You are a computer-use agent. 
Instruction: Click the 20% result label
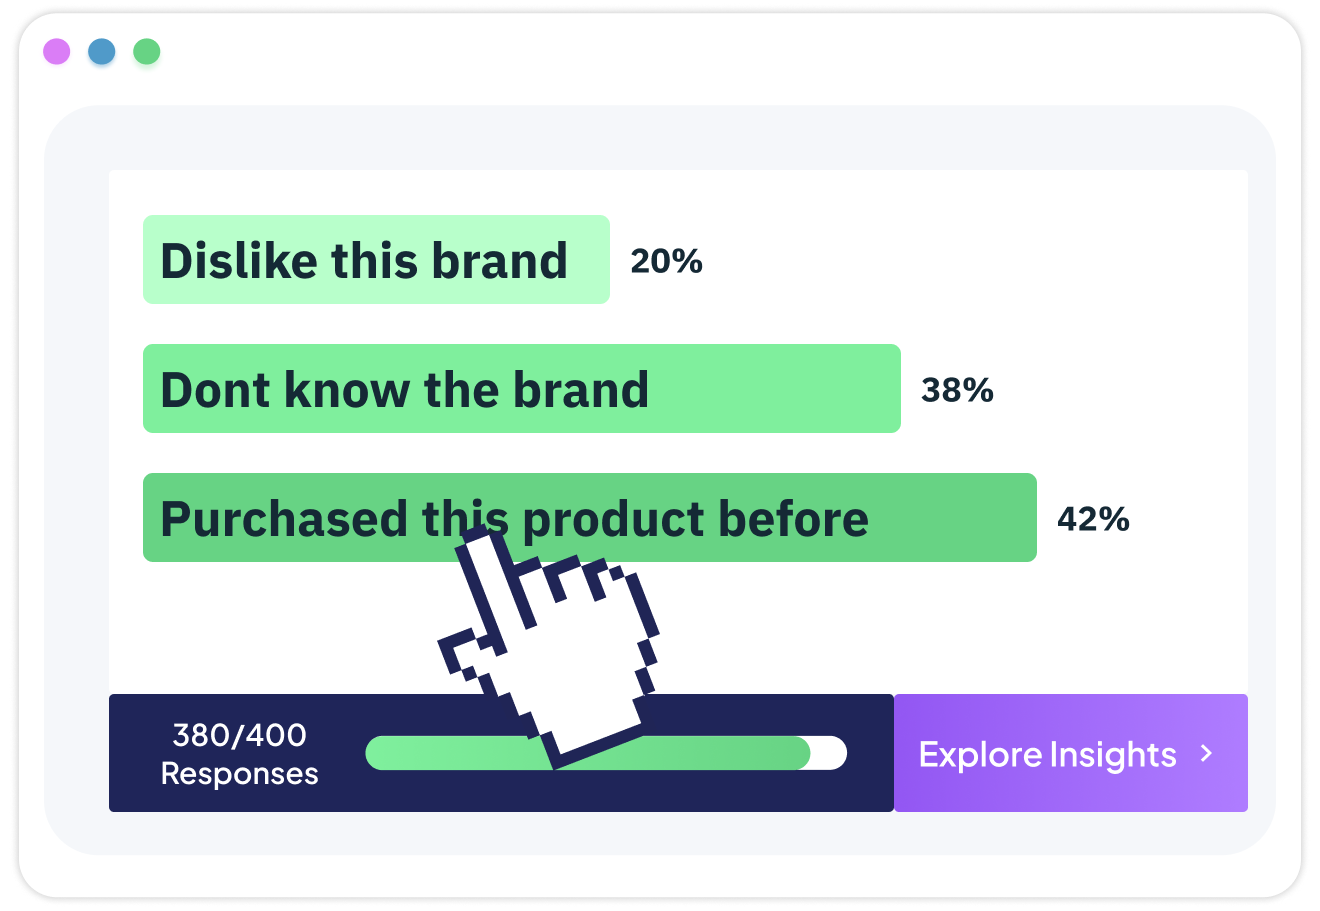[666, 261]
